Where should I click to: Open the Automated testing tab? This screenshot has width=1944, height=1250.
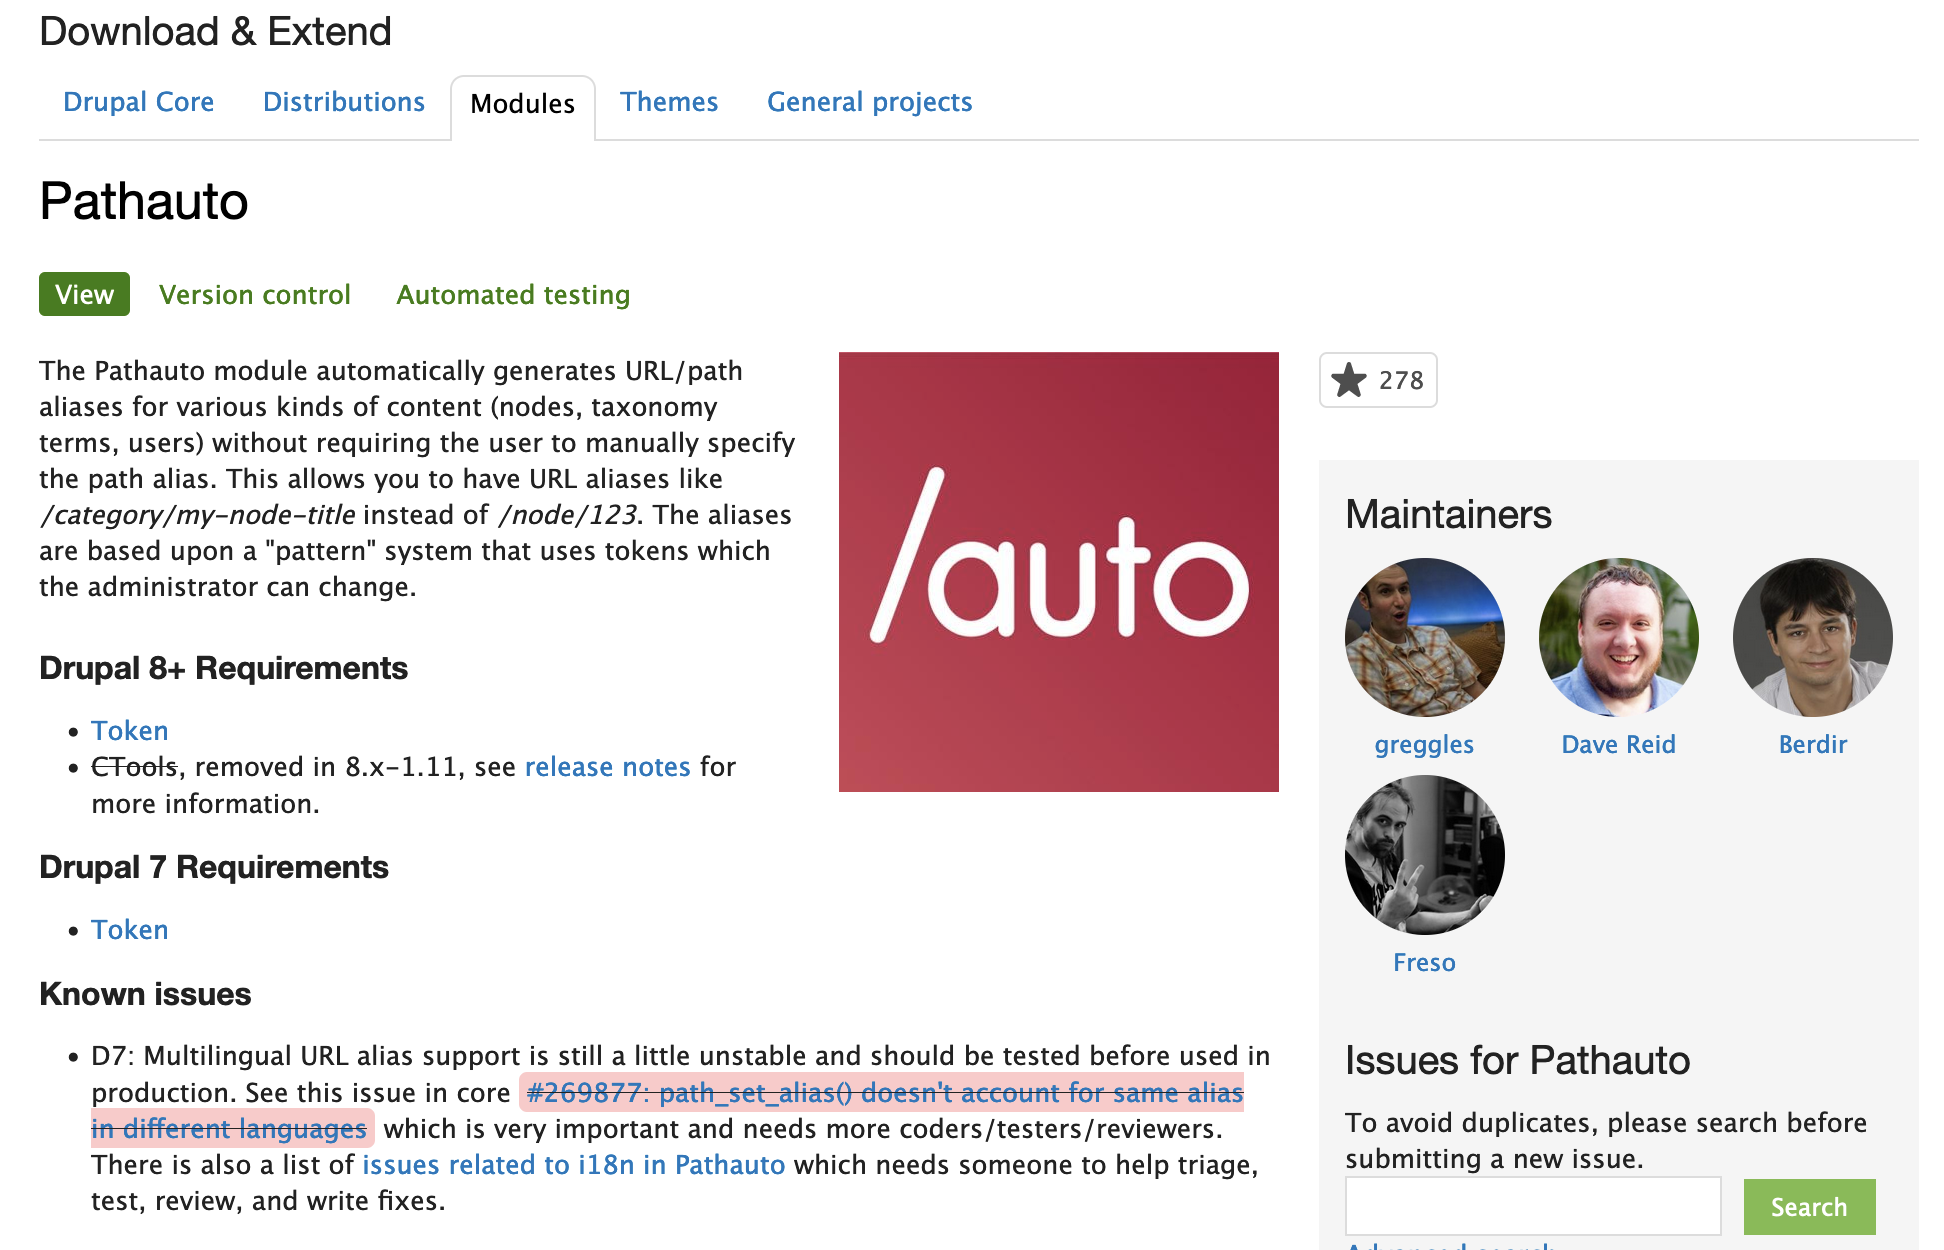[513, 295]
